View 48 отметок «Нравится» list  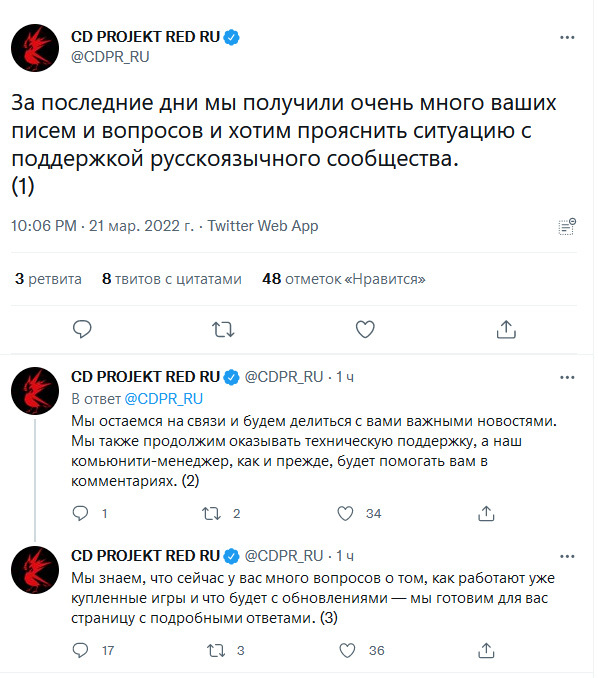pyautogui.click(x=344, y=279)
